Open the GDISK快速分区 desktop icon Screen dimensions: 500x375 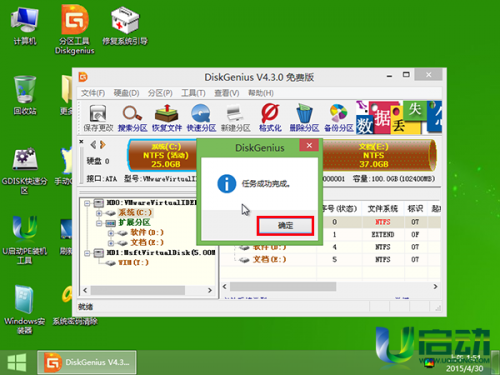(x=25, y=171)
